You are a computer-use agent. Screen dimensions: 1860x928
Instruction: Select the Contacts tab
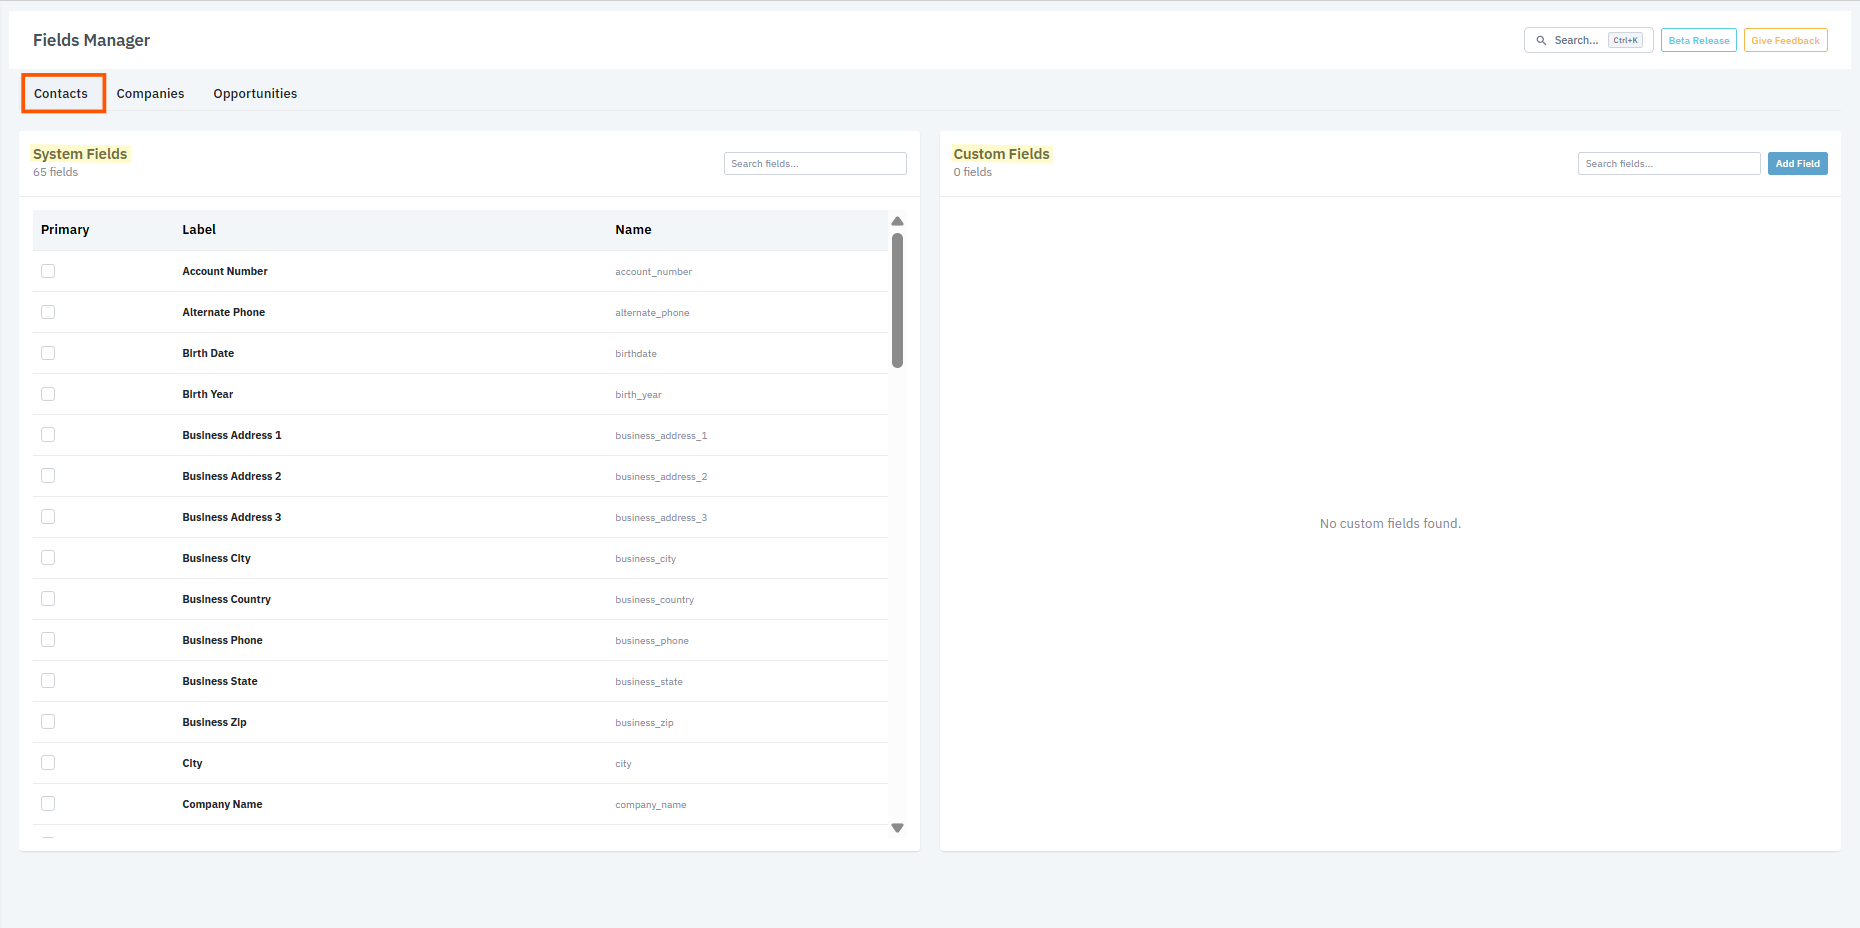point(62,93)
